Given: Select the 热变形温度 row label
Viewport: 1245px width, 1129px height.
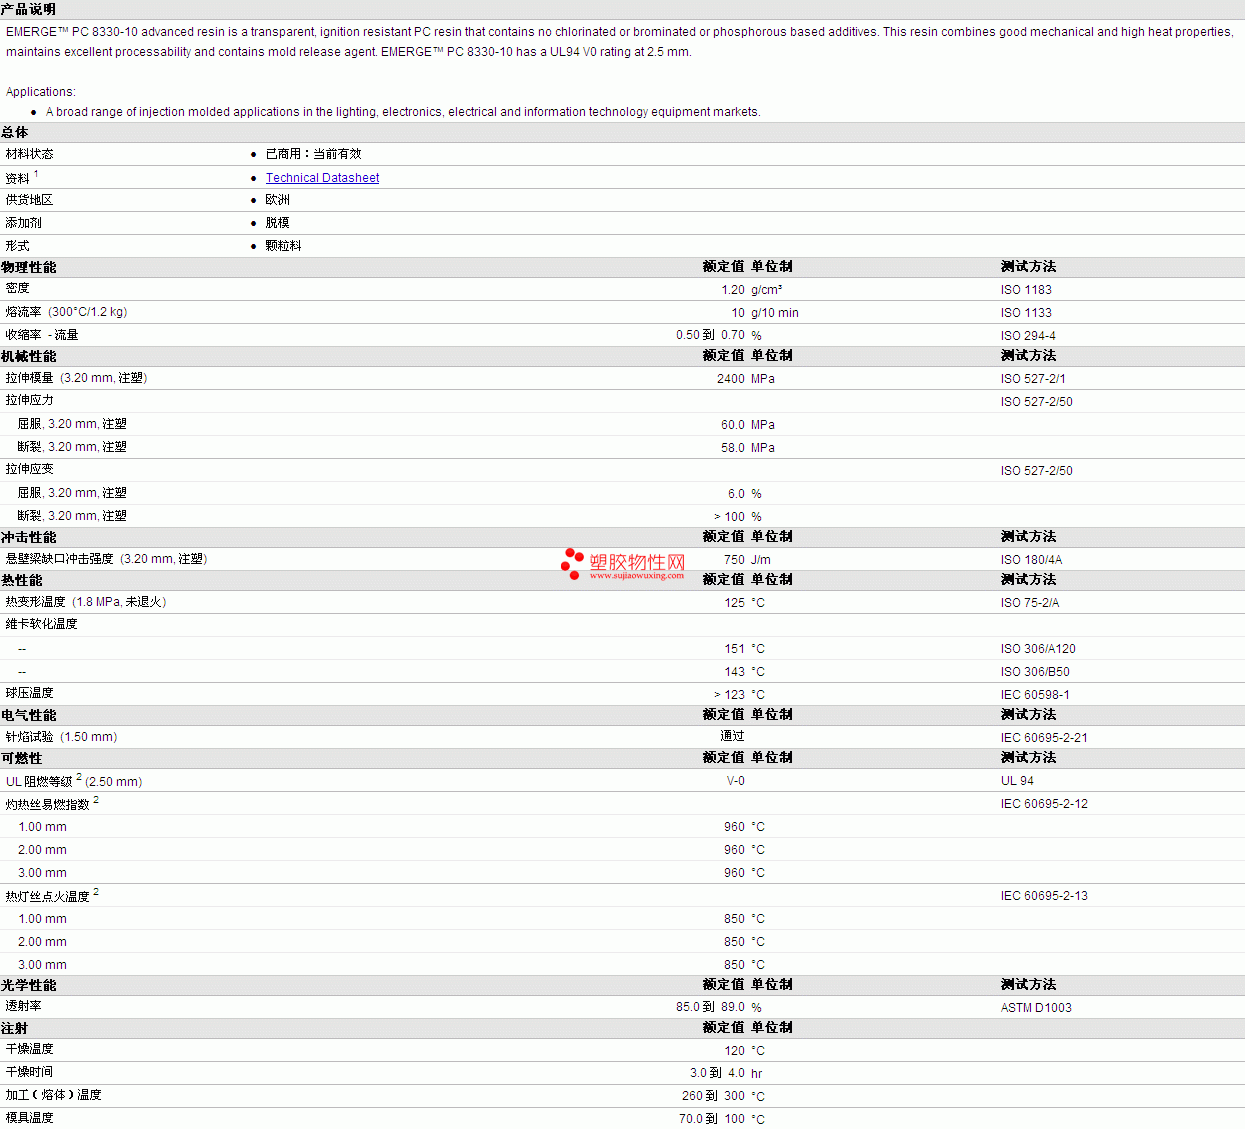Looking at the screenshot, I should click(x=87, y=602).
